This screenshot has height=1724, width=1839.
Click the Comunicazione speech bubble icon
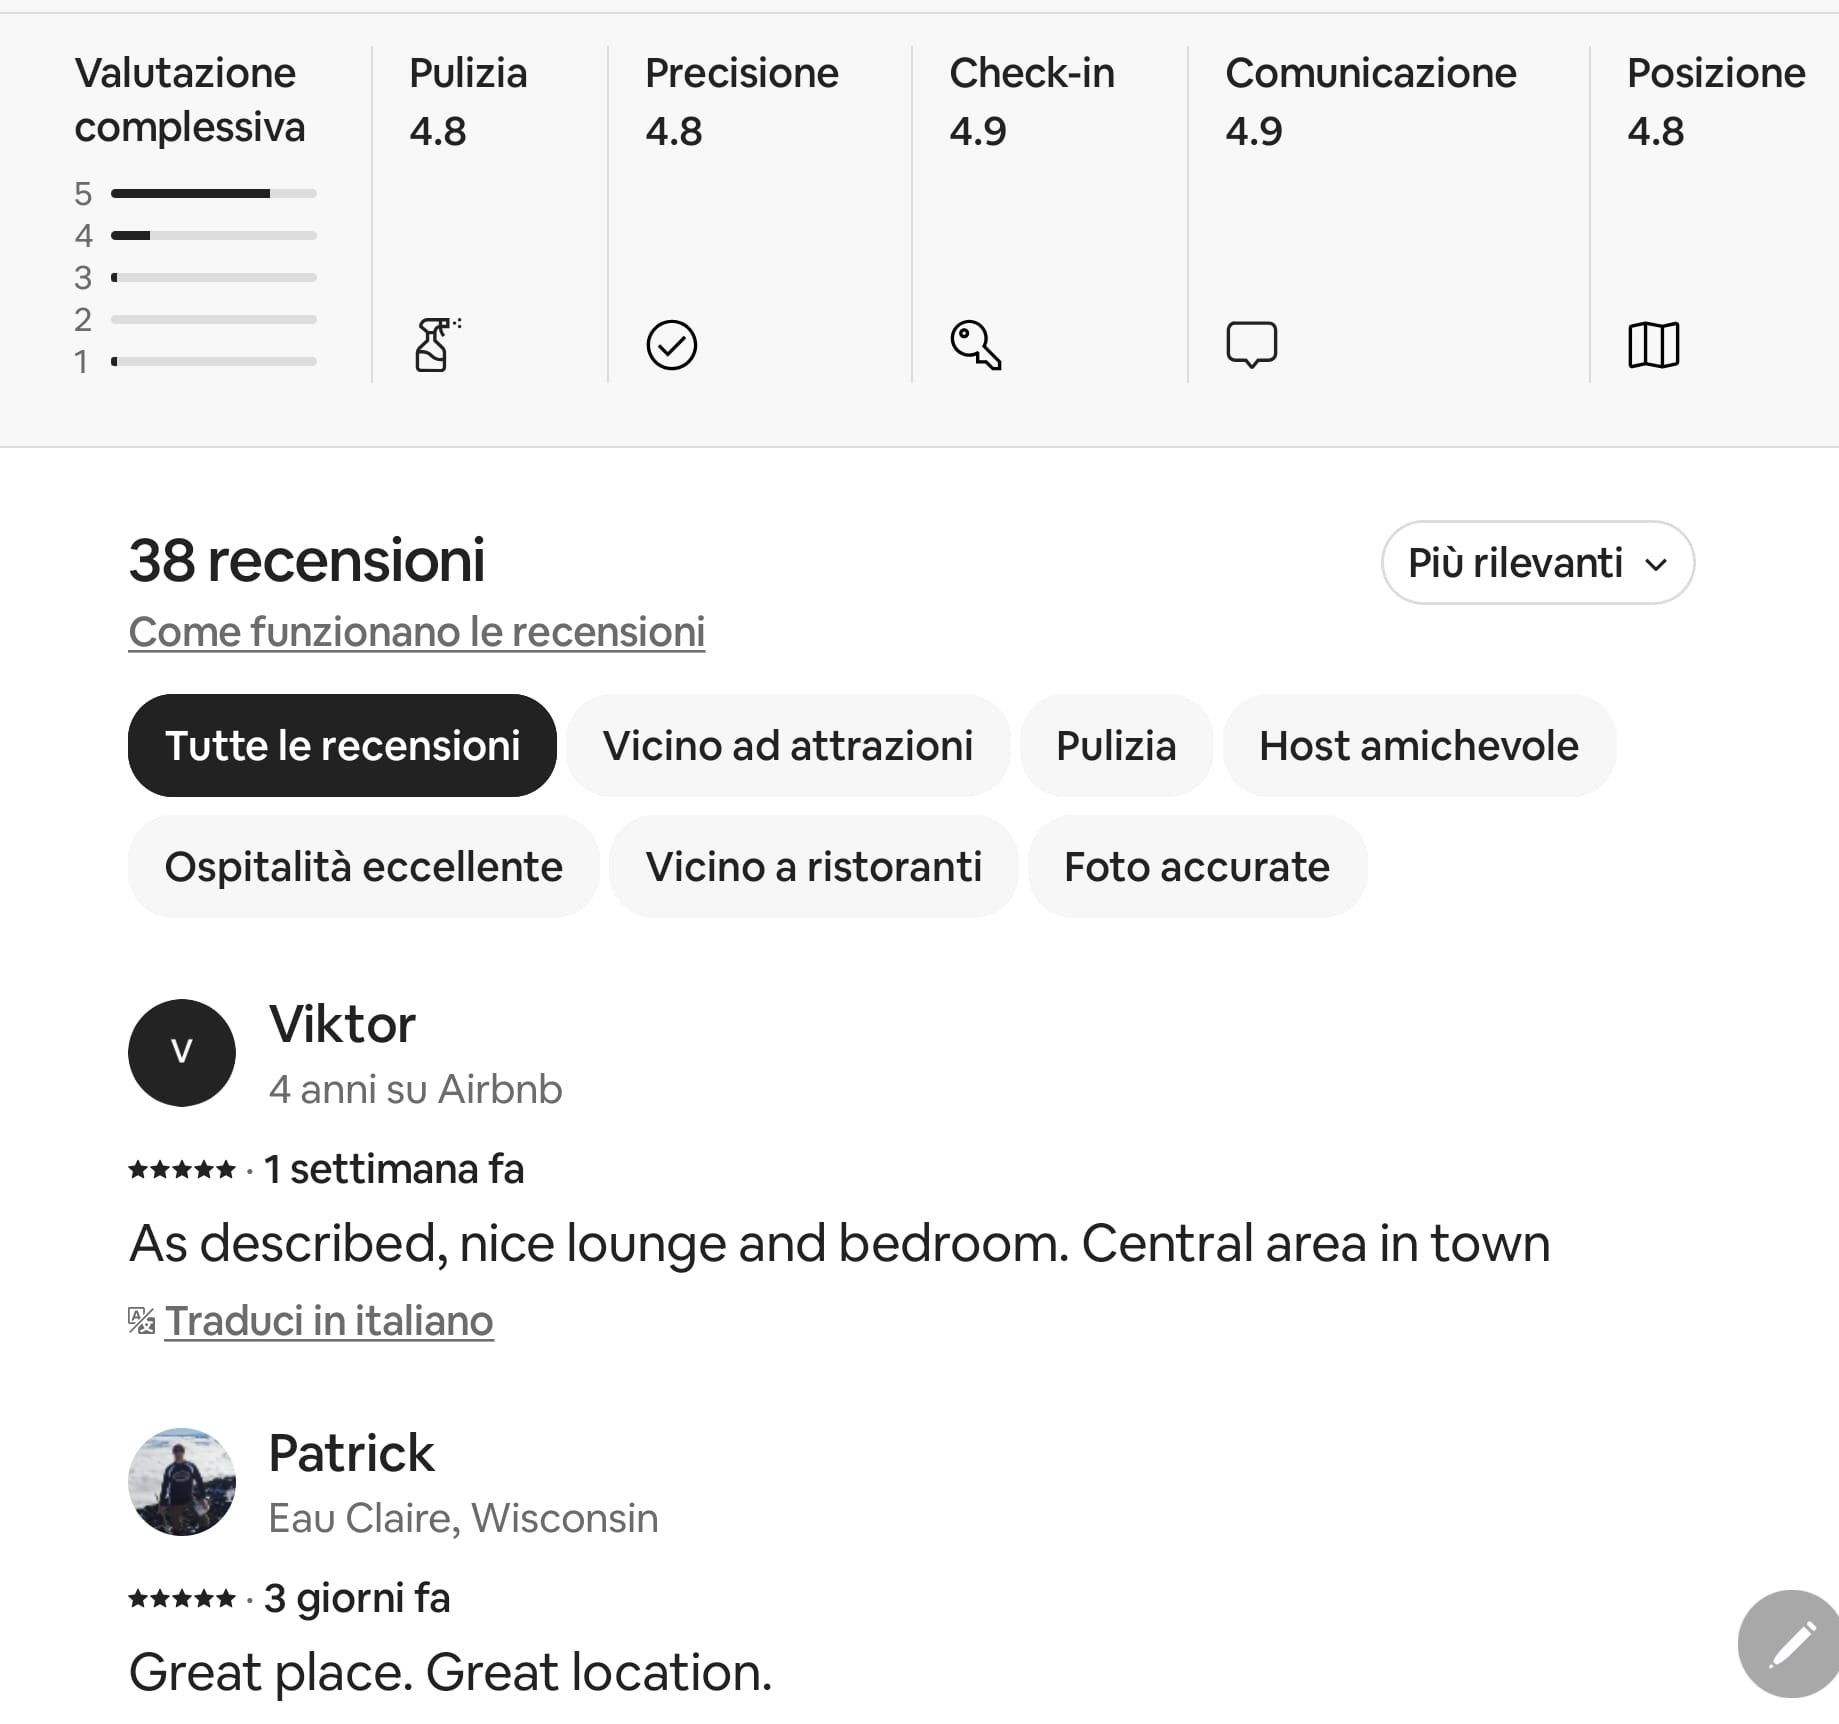click(1251, 345)
